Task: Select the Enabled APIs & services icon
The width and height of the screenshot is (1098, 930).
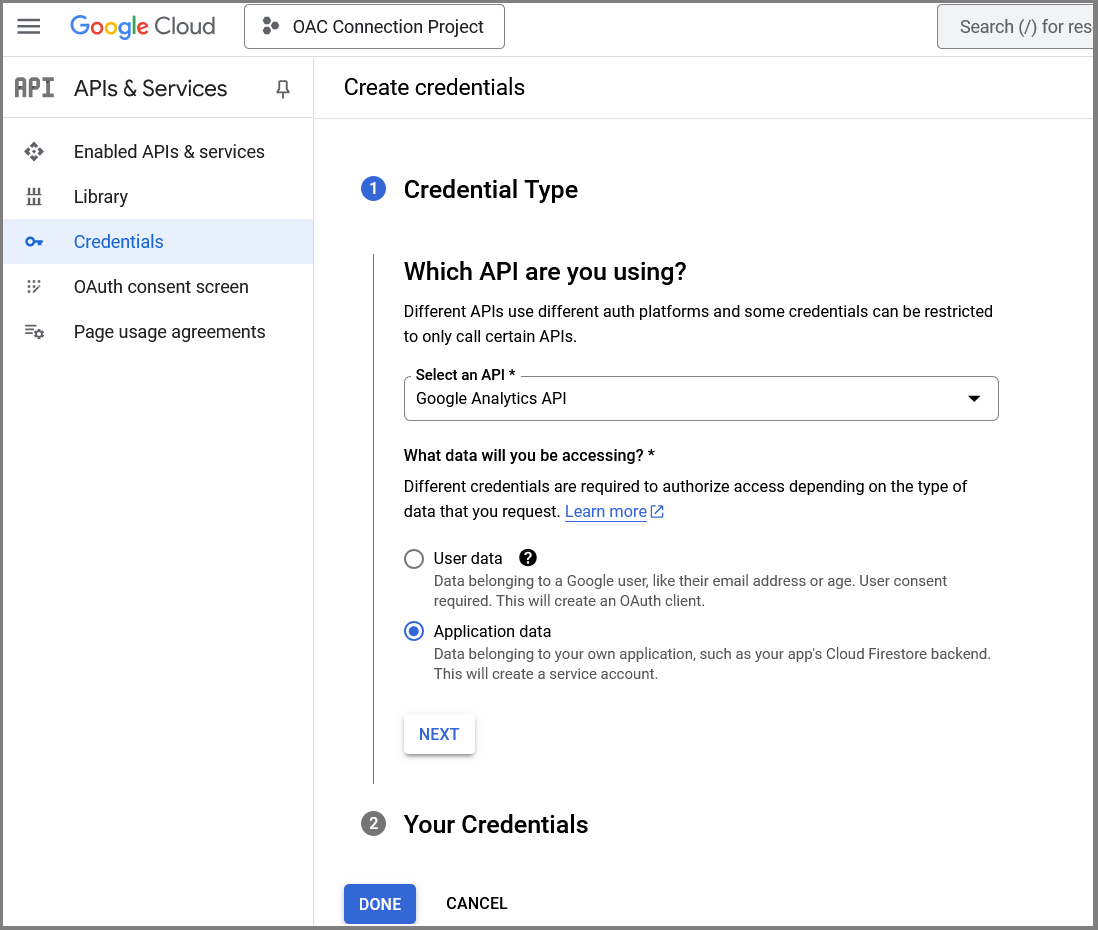Action: point(33,151)
